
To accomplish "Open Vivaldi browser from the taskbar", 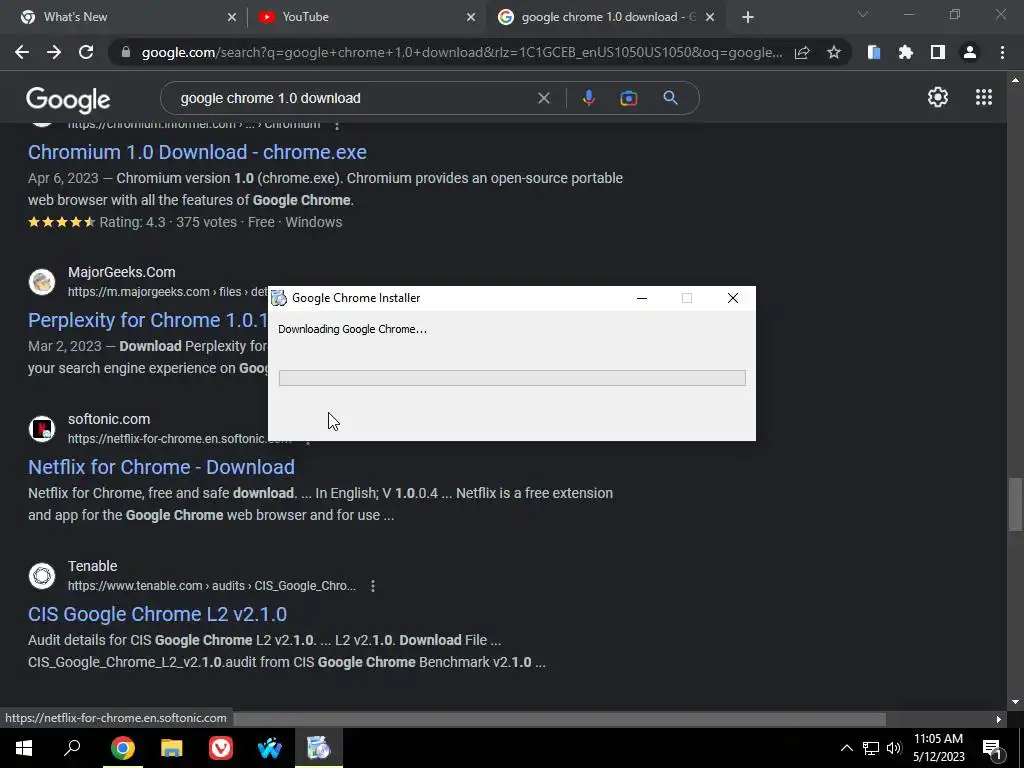I will 221,748.
